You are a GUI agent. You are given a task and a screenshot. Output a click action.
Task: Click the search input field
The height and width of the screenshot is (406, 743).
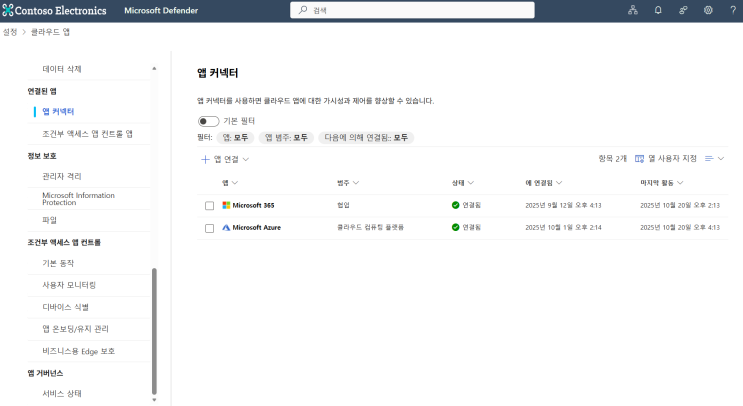coord(412,10)
